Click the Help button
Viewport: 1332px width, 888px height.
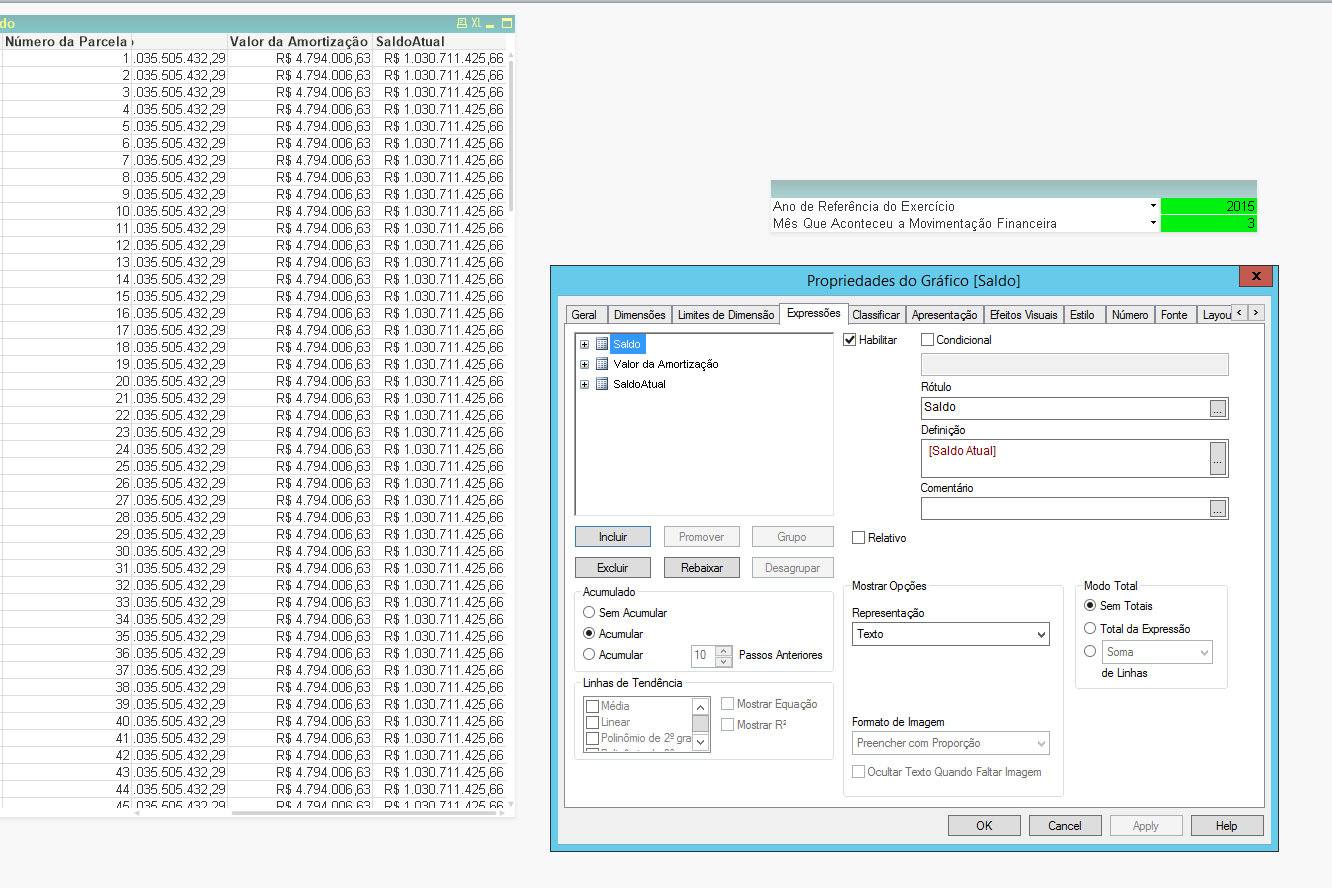point(1227,826)
